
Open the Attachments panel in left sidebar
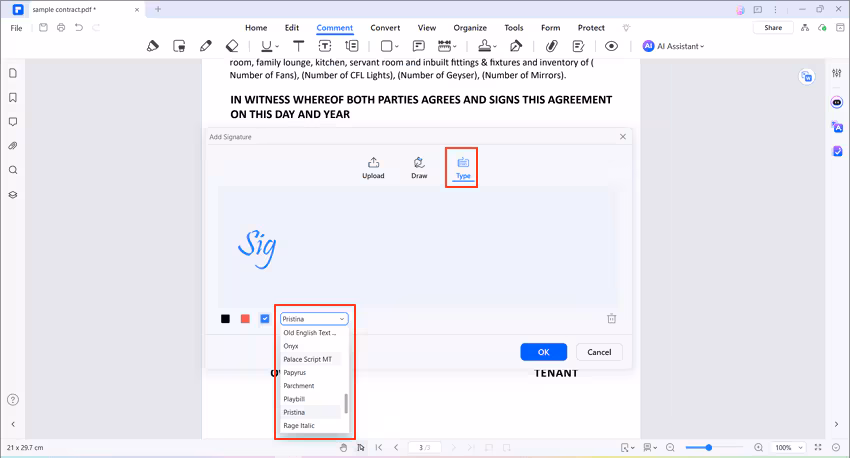(x=13, y=146)
